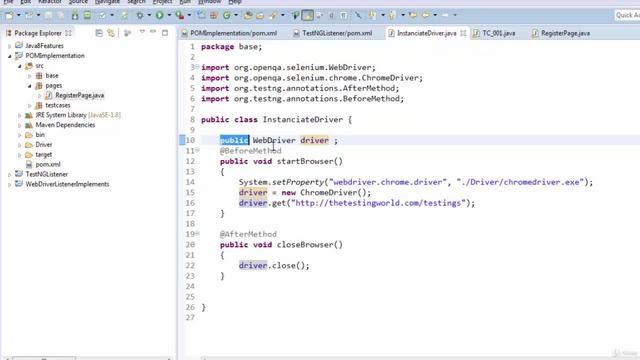
Task: Collapse All in Package Explorer
Action: click(x=99, y=33)
